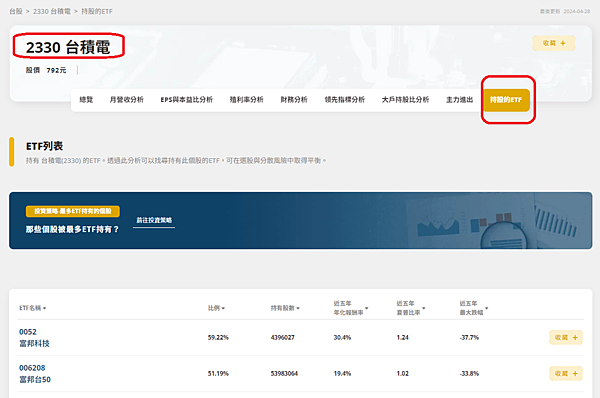The image size is (600, 398).
Task: Click the 持股的ETF breadcrumb item
Action: 97,11
